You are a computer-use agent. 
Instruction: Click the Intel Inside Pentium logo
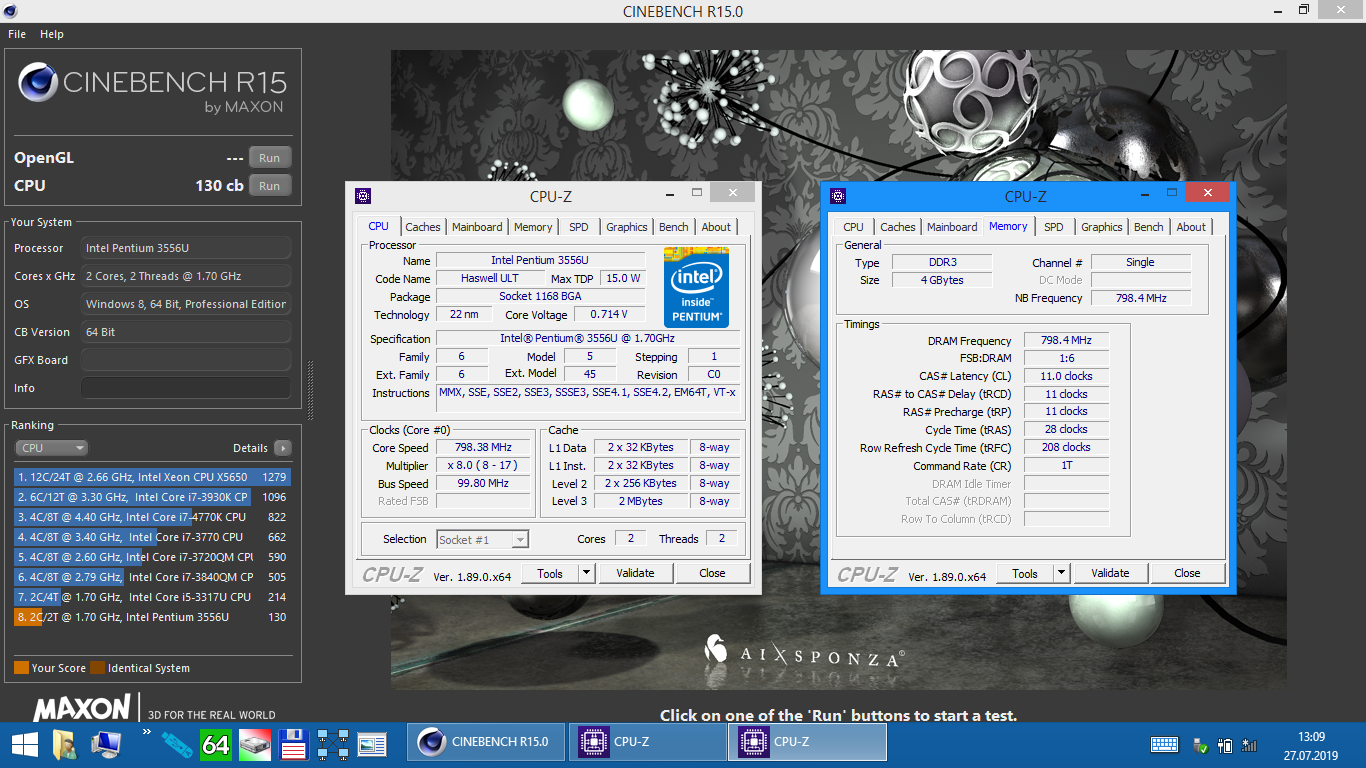pos(696,285)
